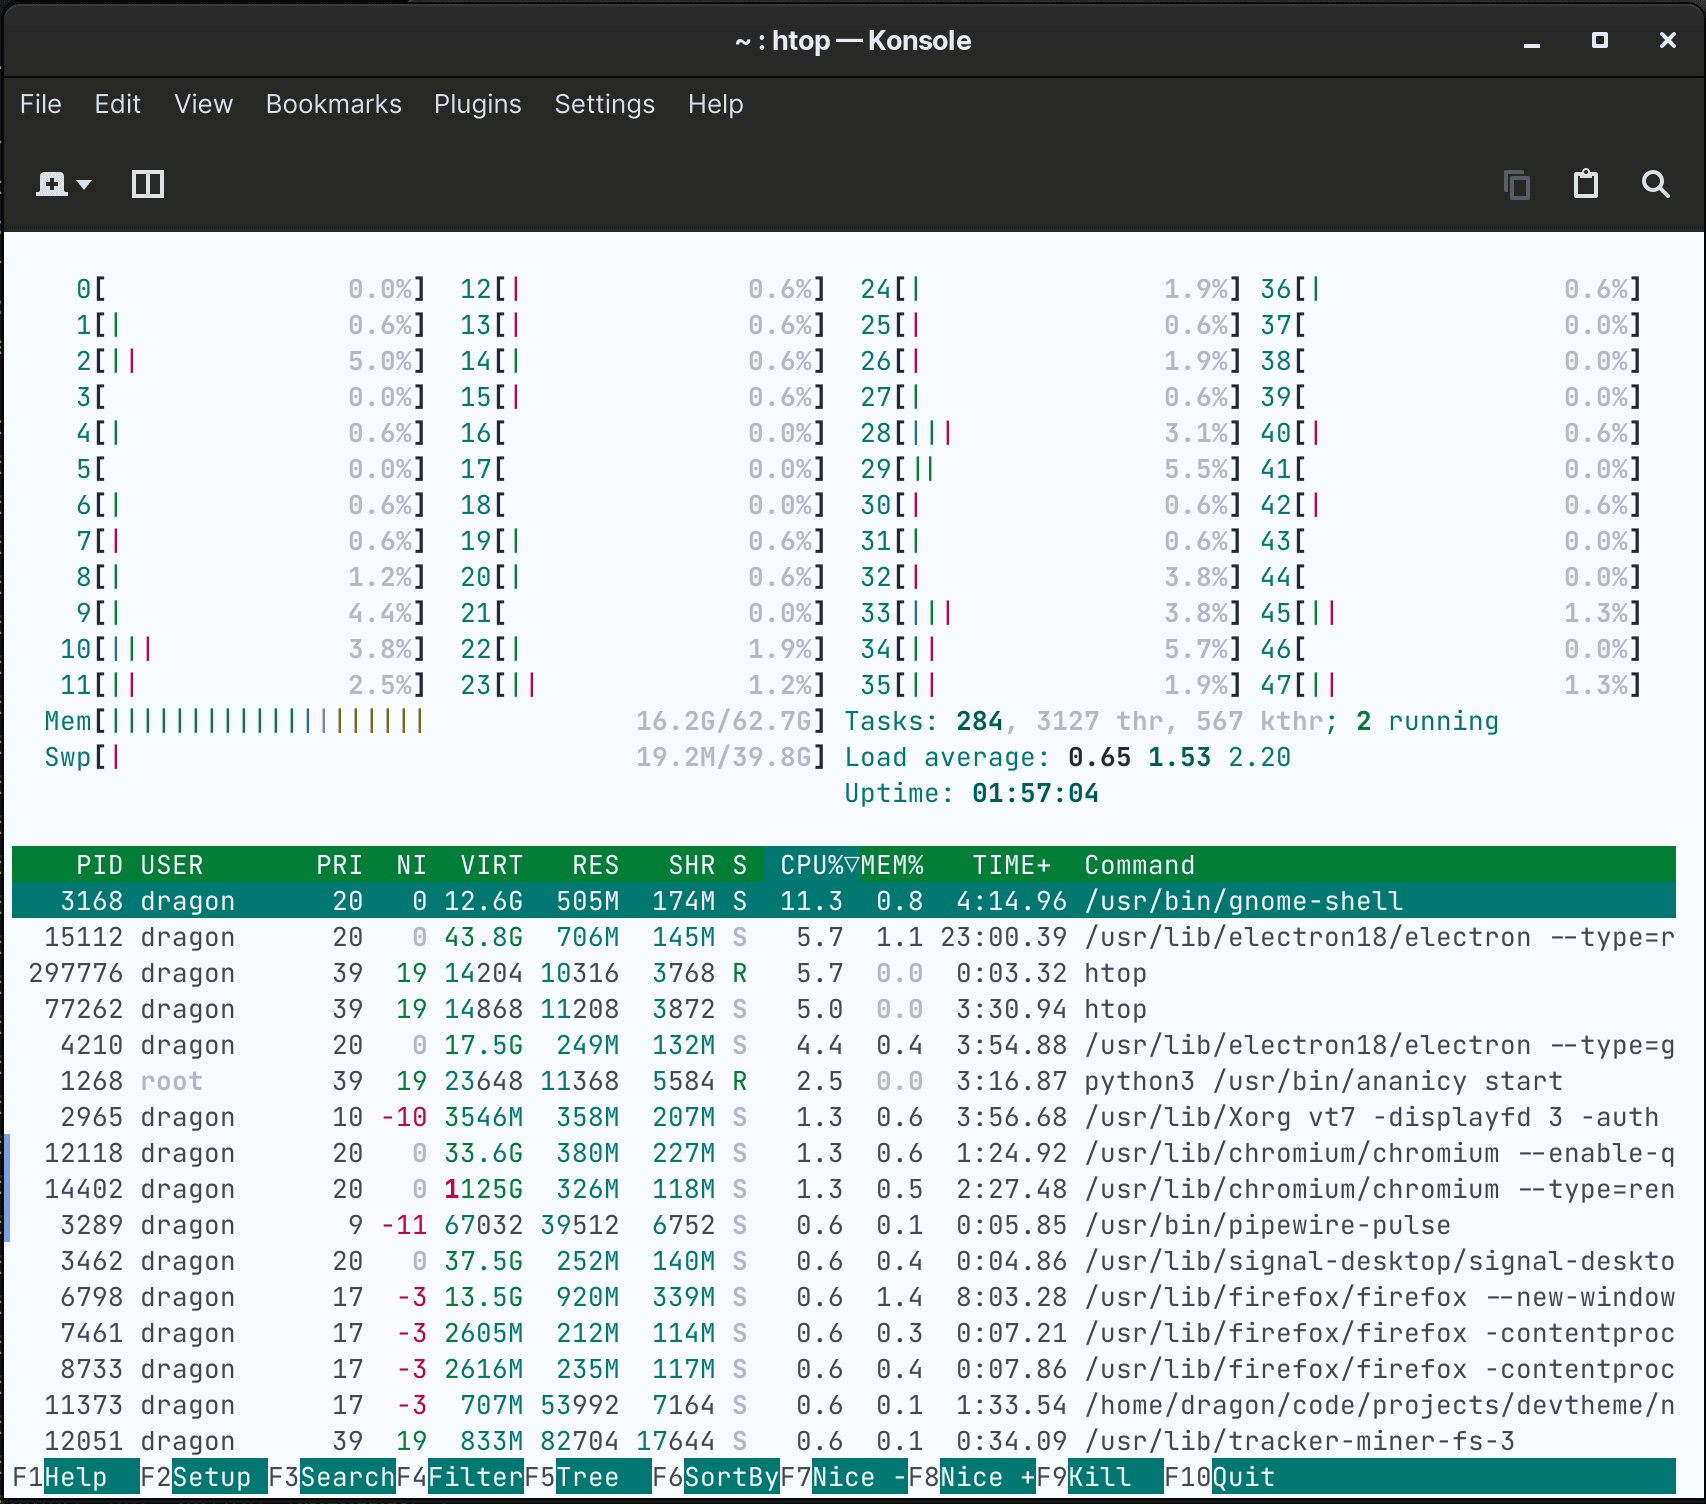Click the F9 Kill button
This screenshot has width=1706, height=1504.
[x=1100, y=1477]
